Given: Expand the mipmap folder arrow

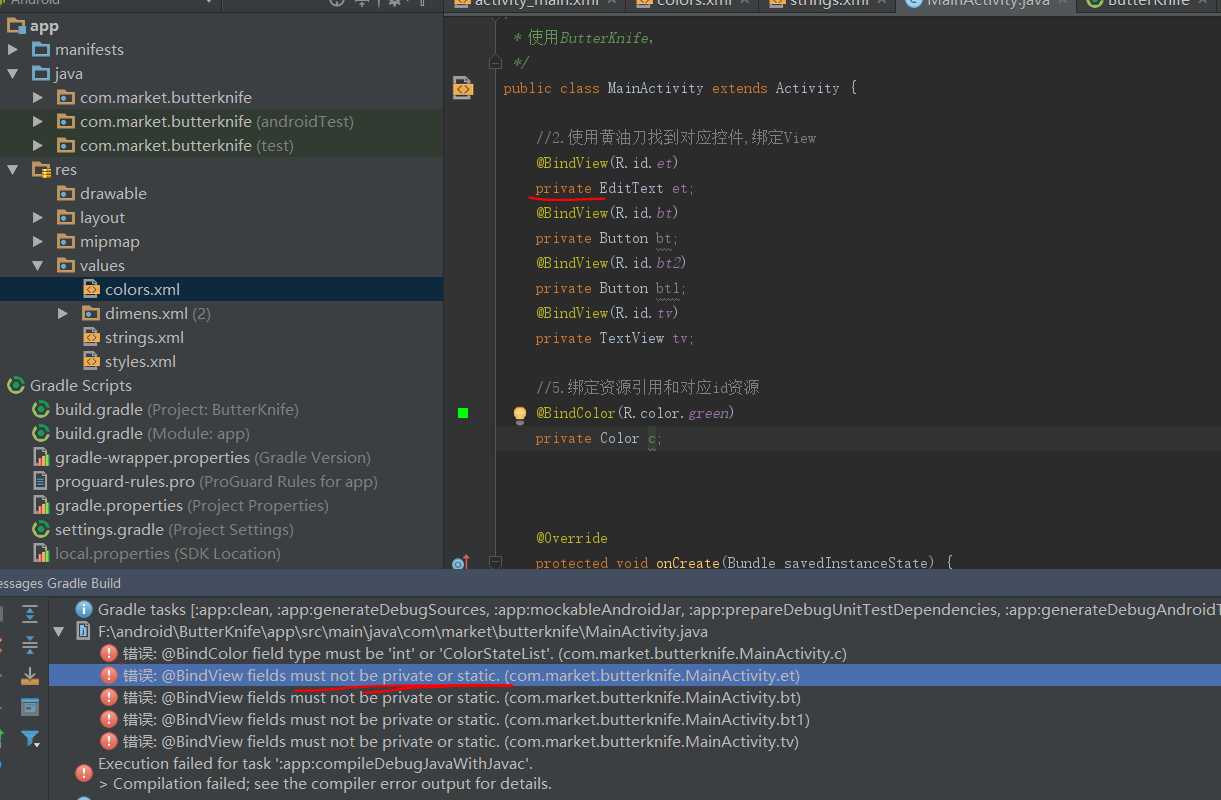Looking at the screenshot, I should [x=37, y=241].
